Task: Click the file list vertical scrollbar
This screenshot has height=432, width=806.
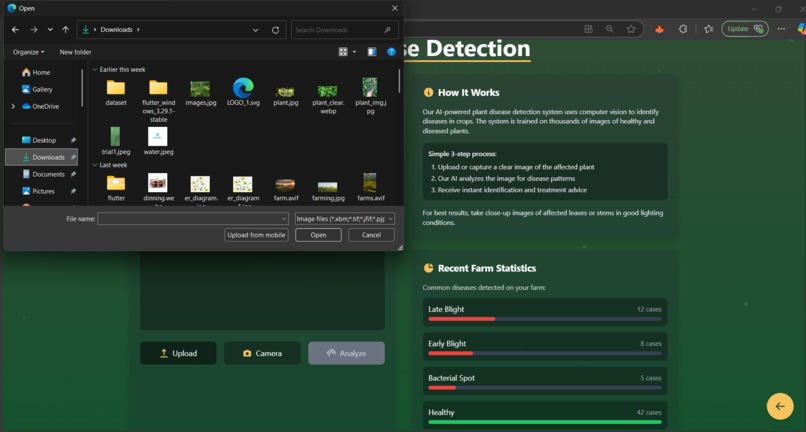Action: tap(399, 80)
